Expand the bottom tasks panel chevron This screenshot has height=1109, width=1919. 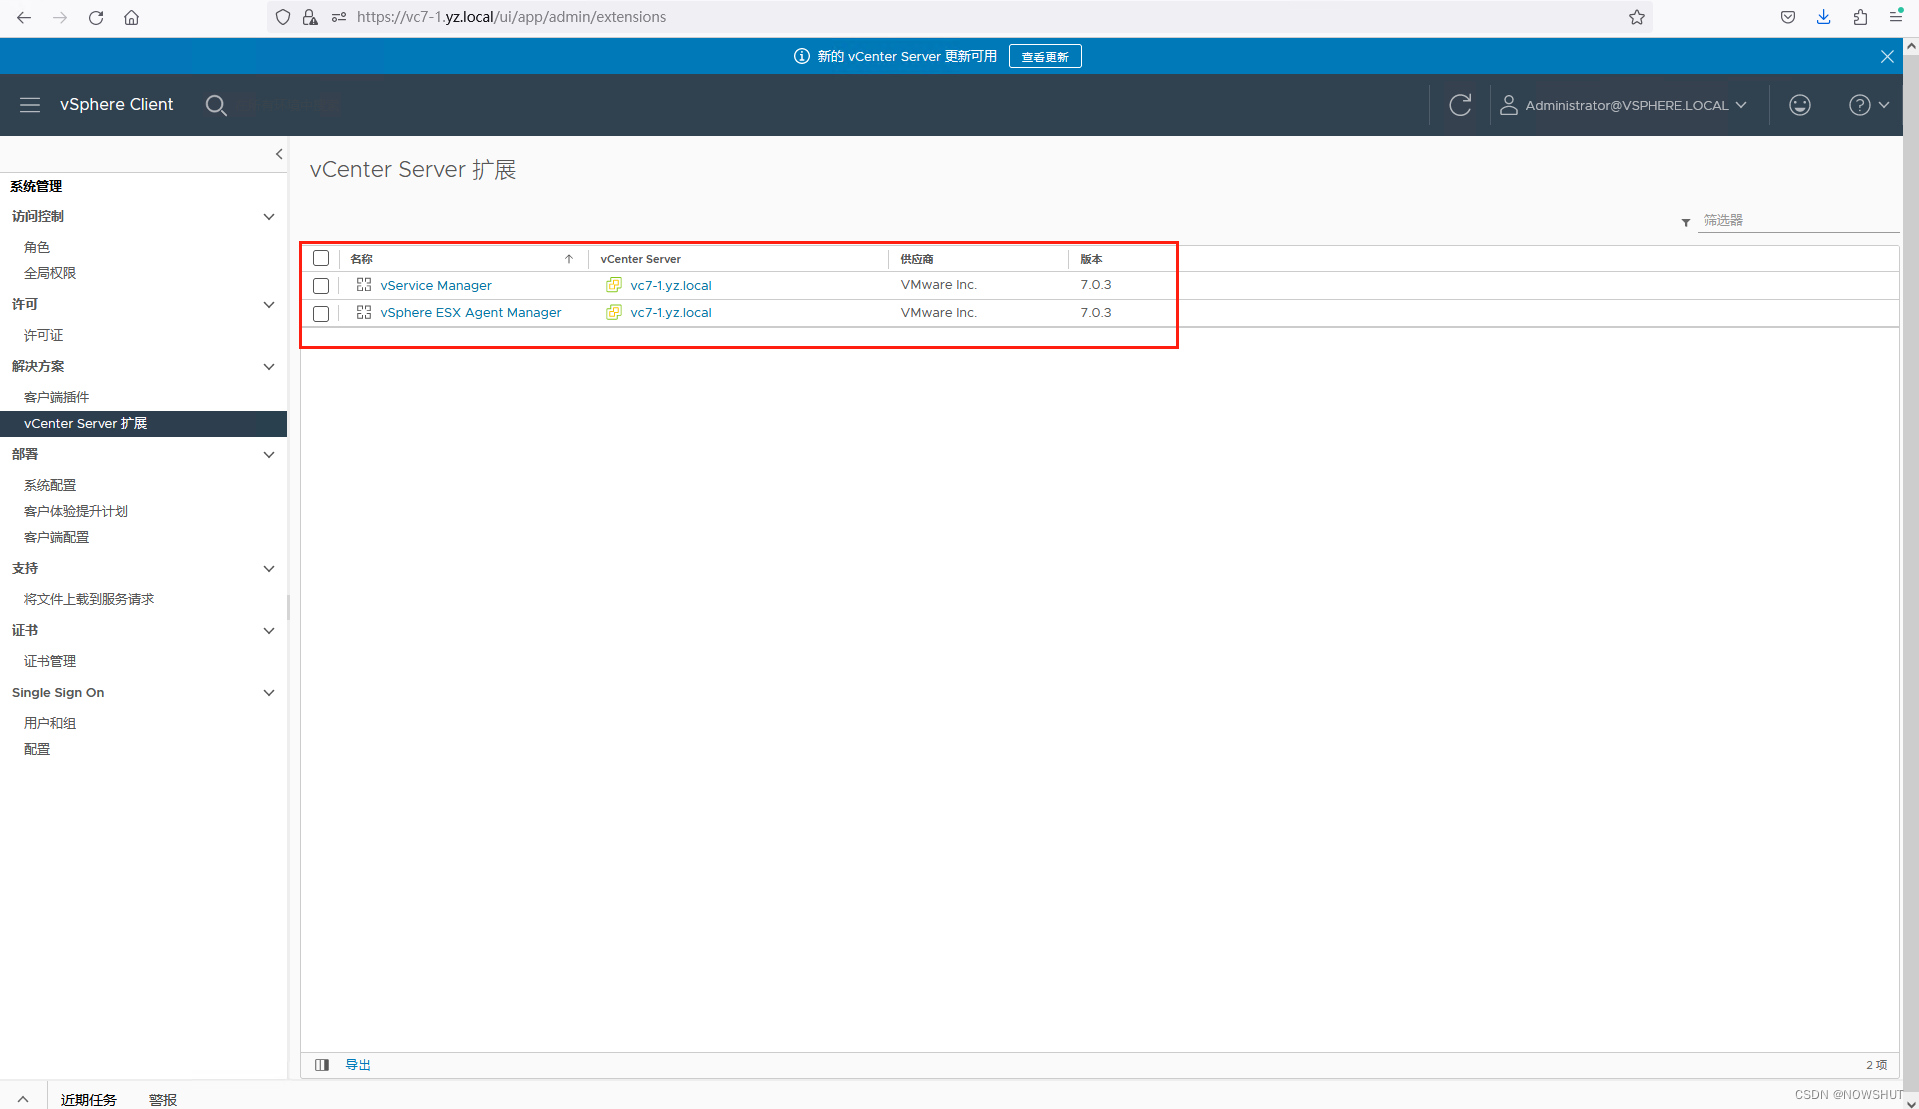[x=23, y=1099]
